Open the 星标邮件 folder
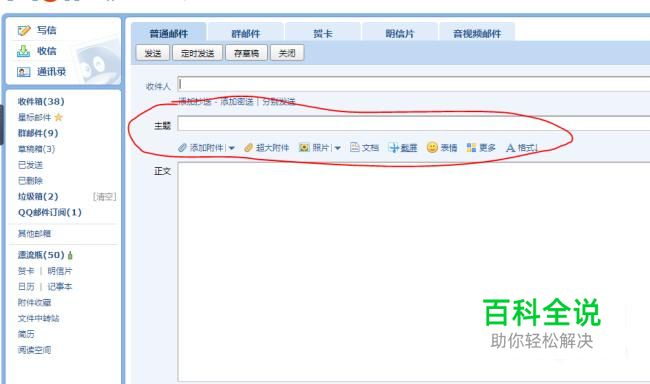650x384 pixels. [34, 117]
